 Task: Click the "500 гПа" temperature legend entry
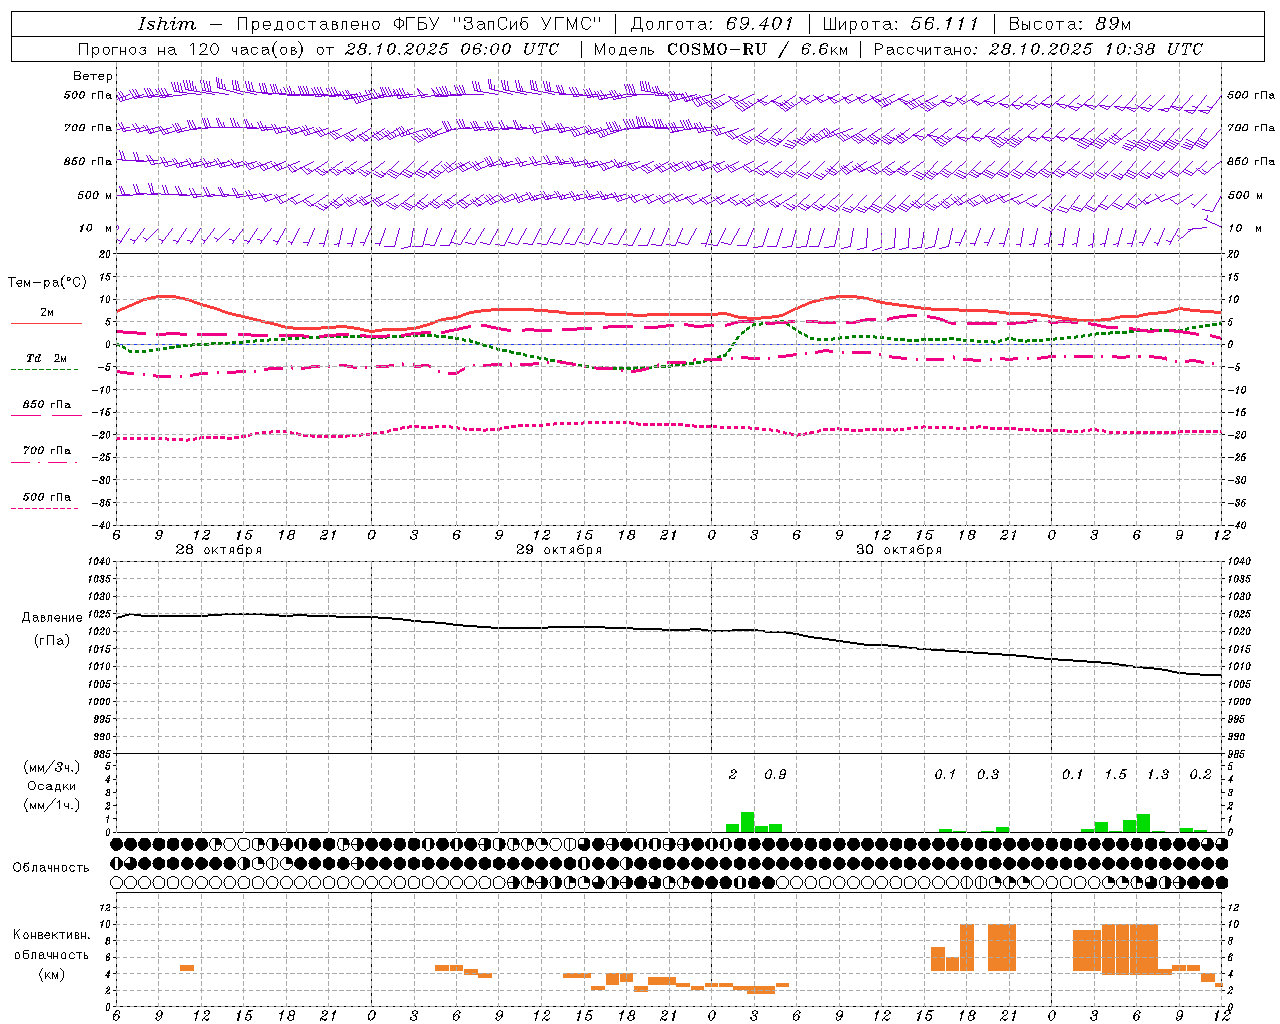click(47, 497)
